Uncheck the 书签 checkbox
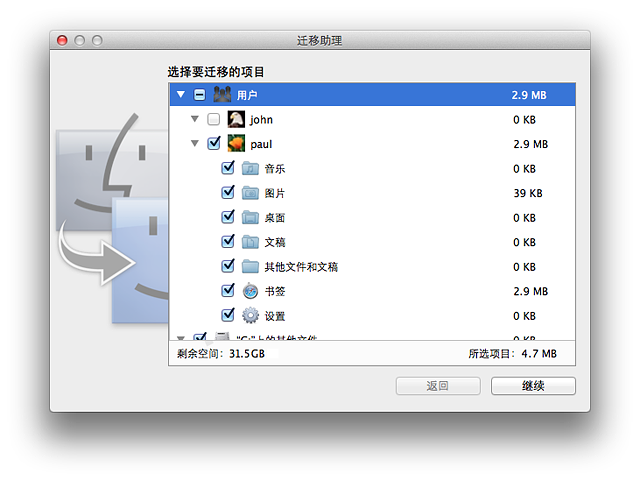This screenshot has height=481, width=640. tap(228, 290)
